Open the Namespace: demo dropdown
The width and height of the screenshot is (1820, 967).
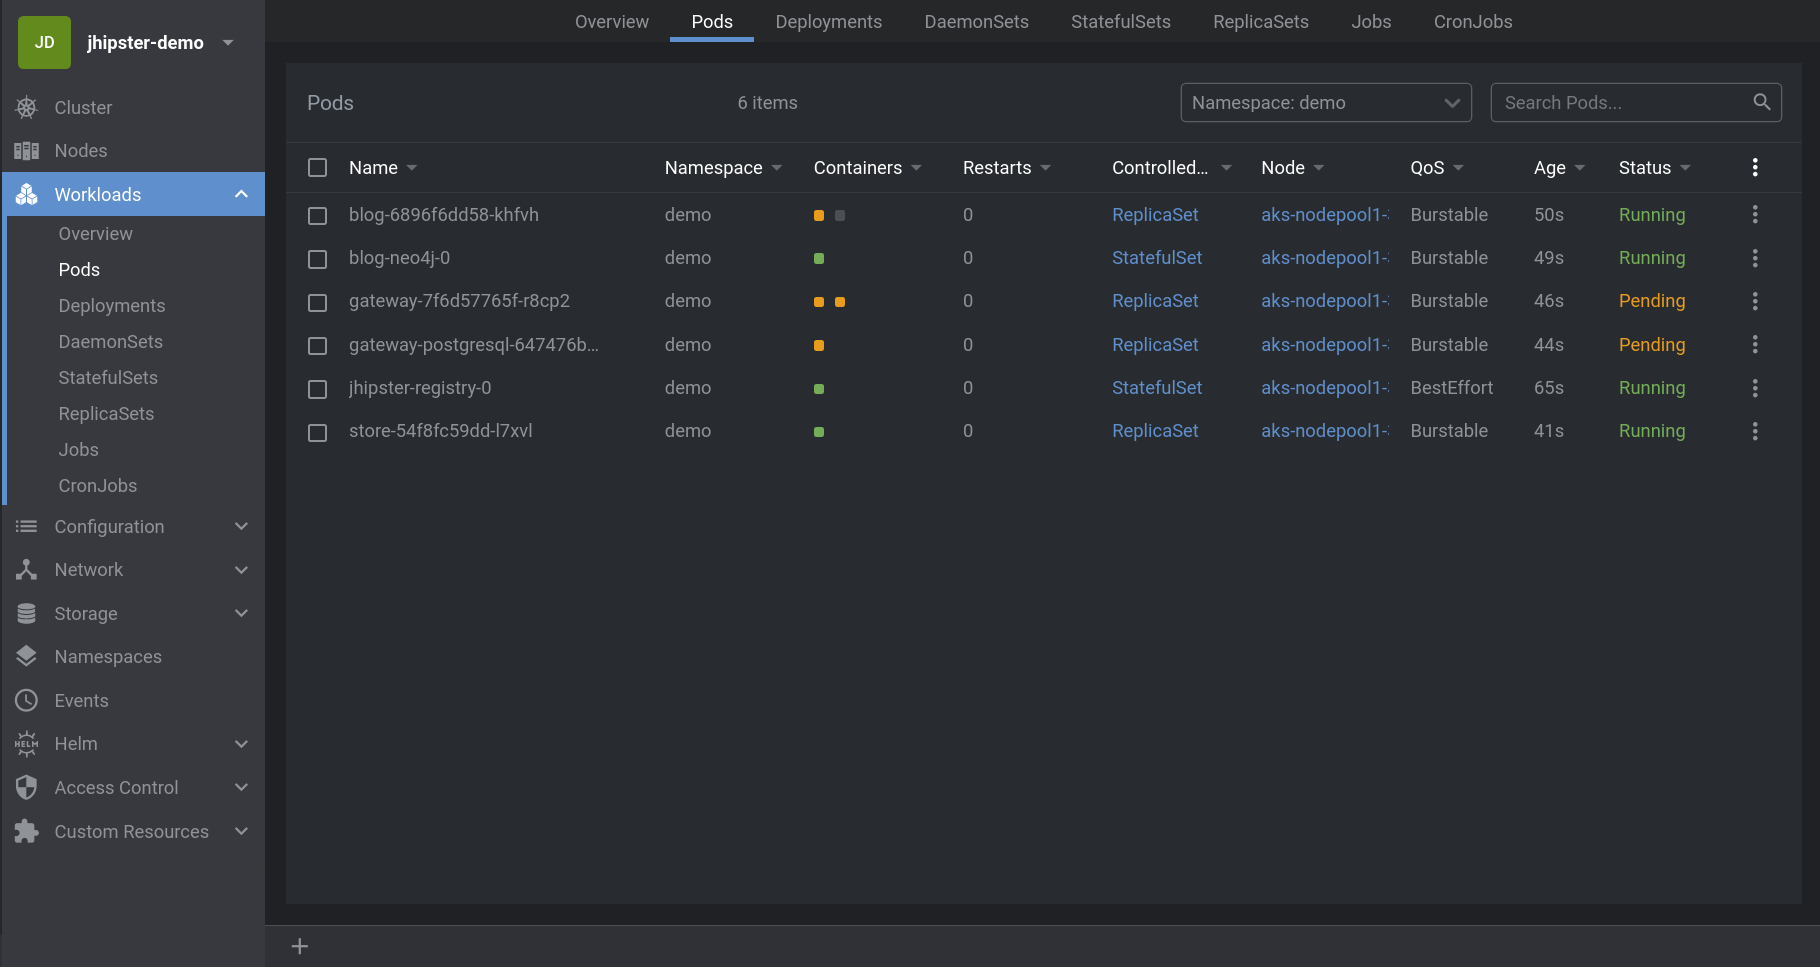pyautogui.click(x=1325, y=103)
